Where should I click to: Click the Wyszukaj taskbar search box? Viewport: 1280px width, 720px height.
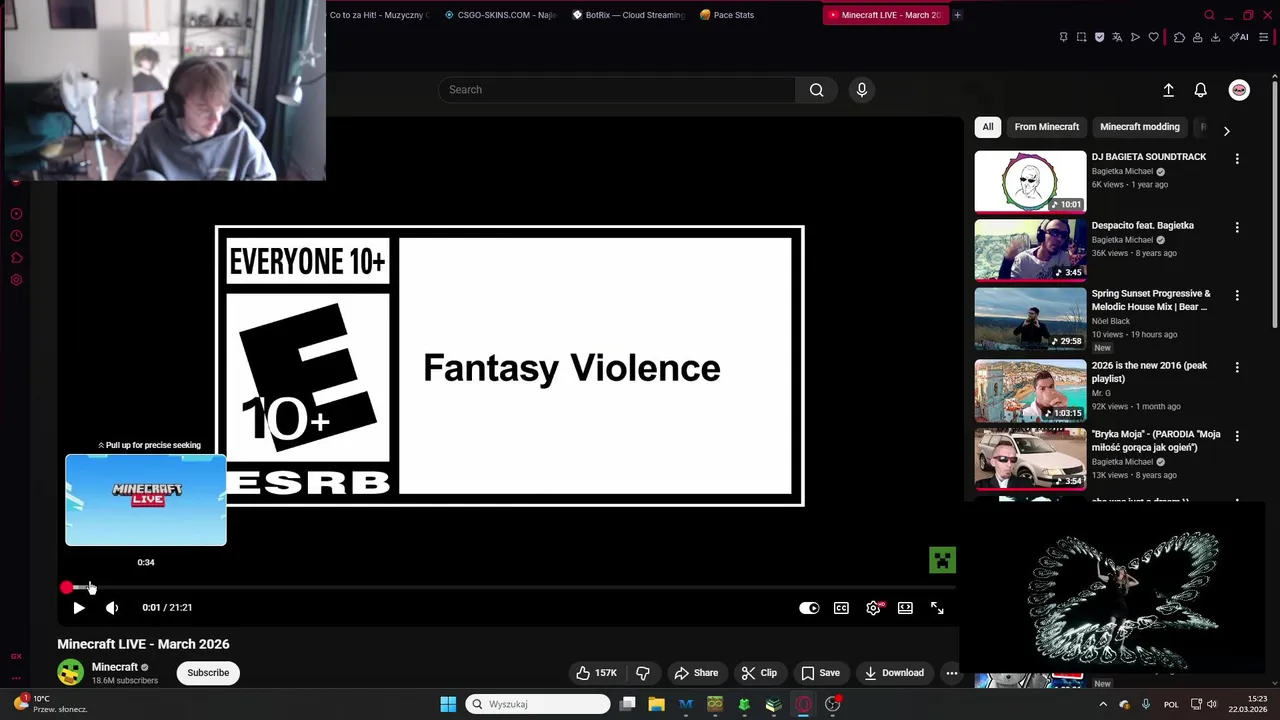538,704
